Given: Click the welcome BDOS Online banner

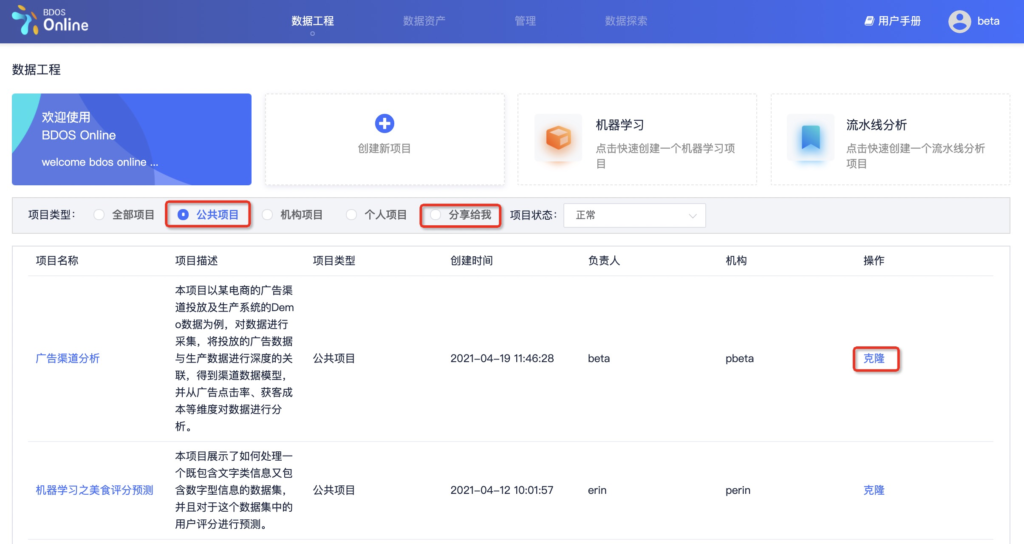Looking at the screenshot, I should pyautogui.click(x=131, y=139).
